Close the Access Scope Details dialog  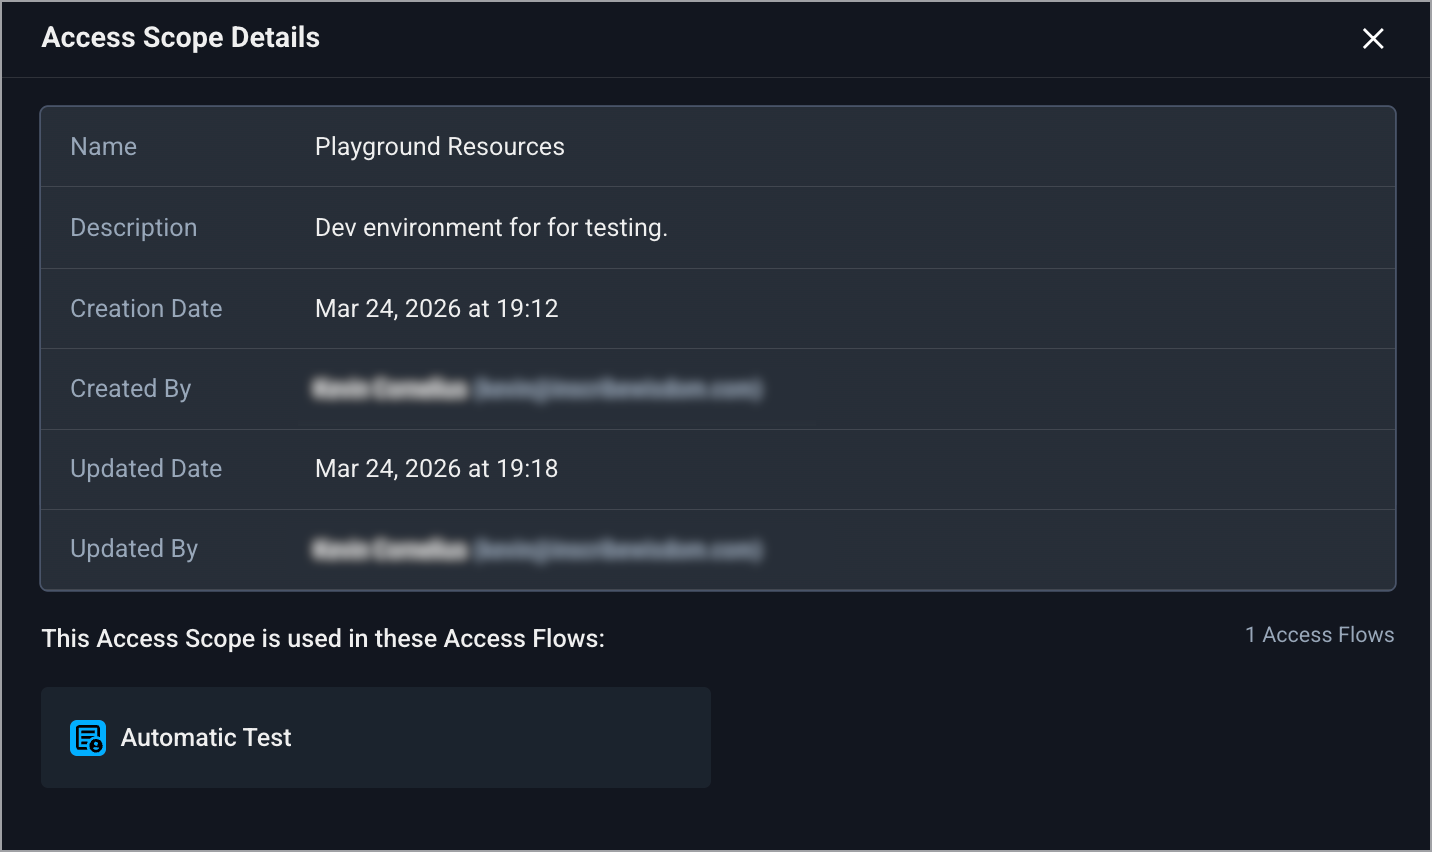[1373, 39]
